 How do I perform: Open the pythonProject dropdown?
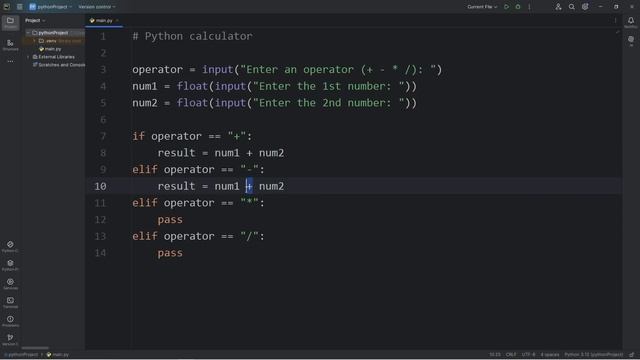click(54, 7)
